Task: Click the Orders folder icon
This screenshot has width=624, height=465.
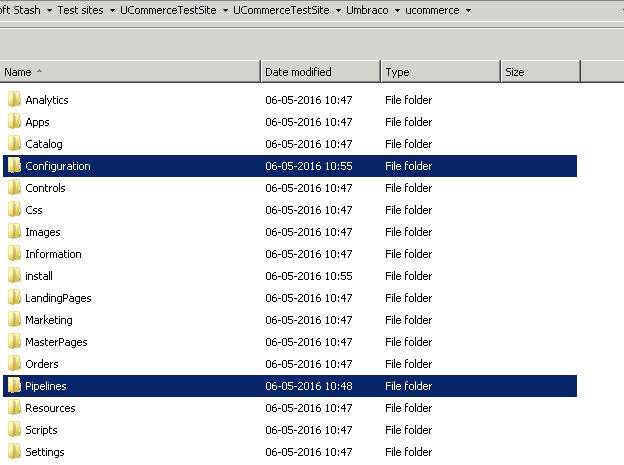Action: (14, 363)
